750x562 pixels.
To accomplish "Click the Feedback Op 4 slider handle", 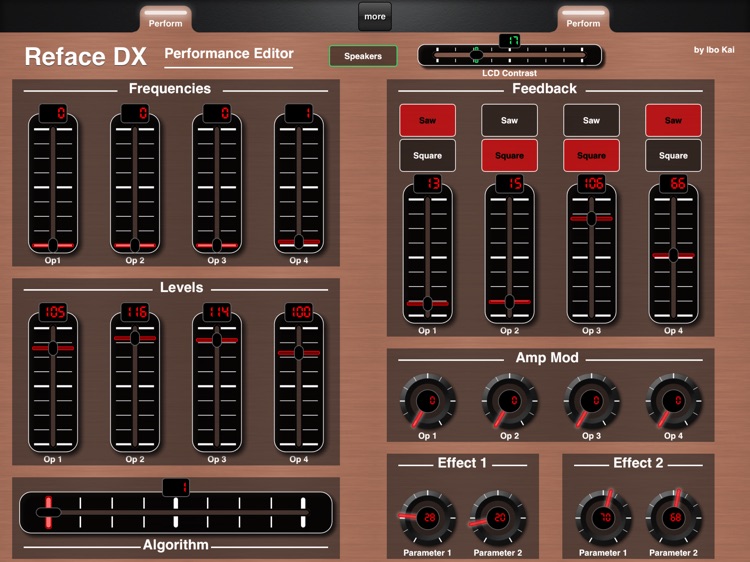I will pos(673,255).
